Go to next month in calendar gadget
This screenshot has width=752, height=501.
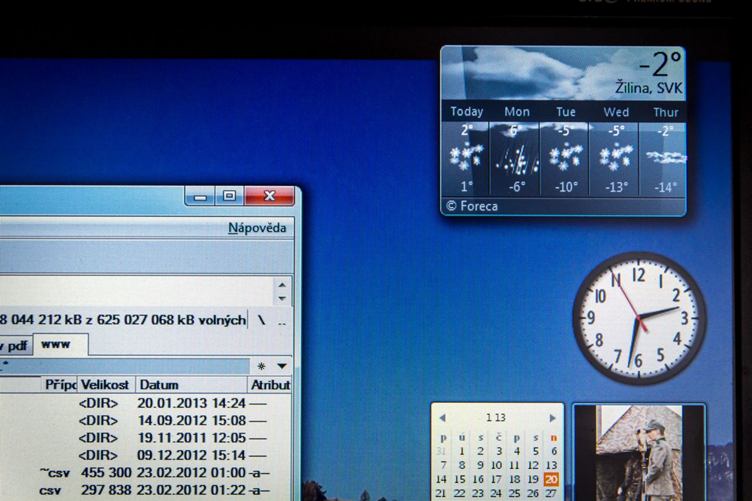coord(552,418)
